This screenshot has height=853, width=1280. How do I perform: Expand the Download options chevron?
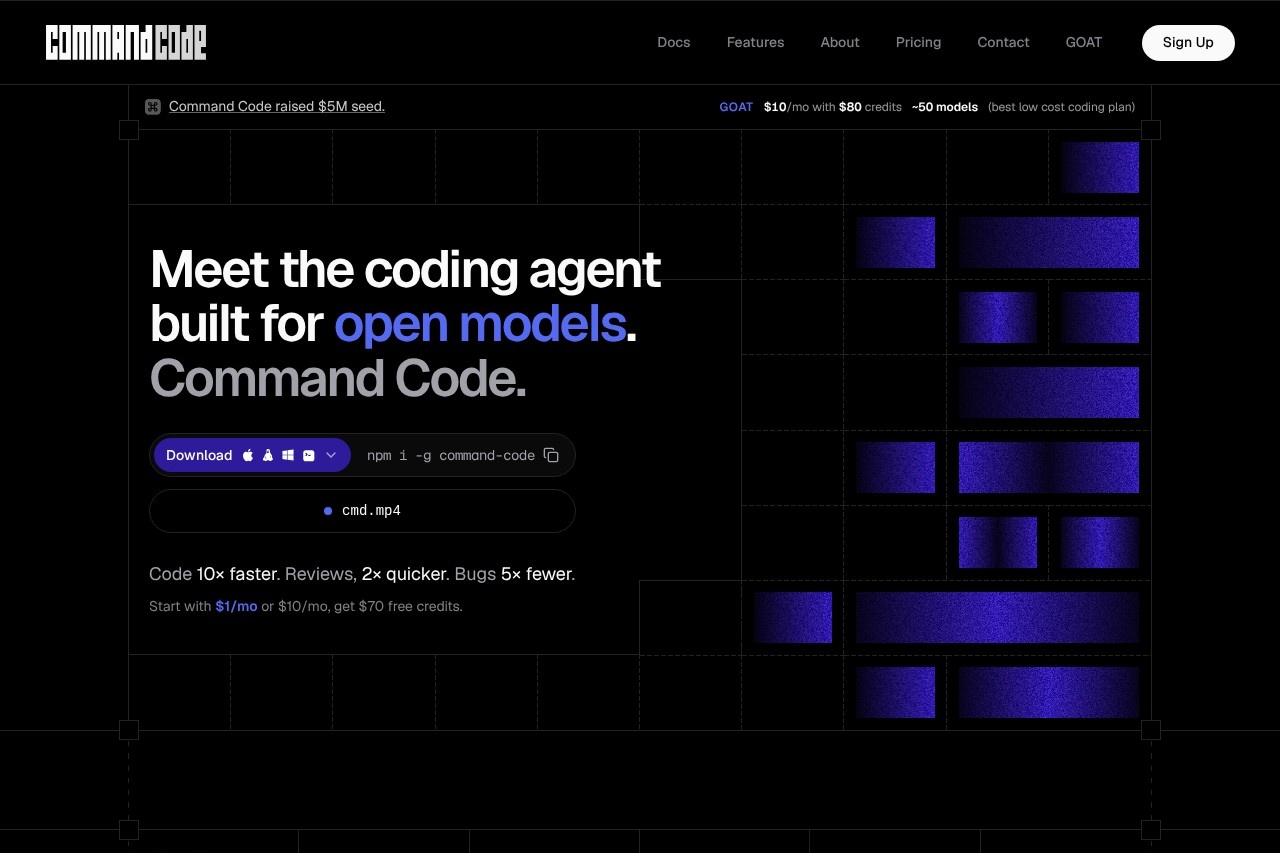pyautogui.click(x=331, y=455)
